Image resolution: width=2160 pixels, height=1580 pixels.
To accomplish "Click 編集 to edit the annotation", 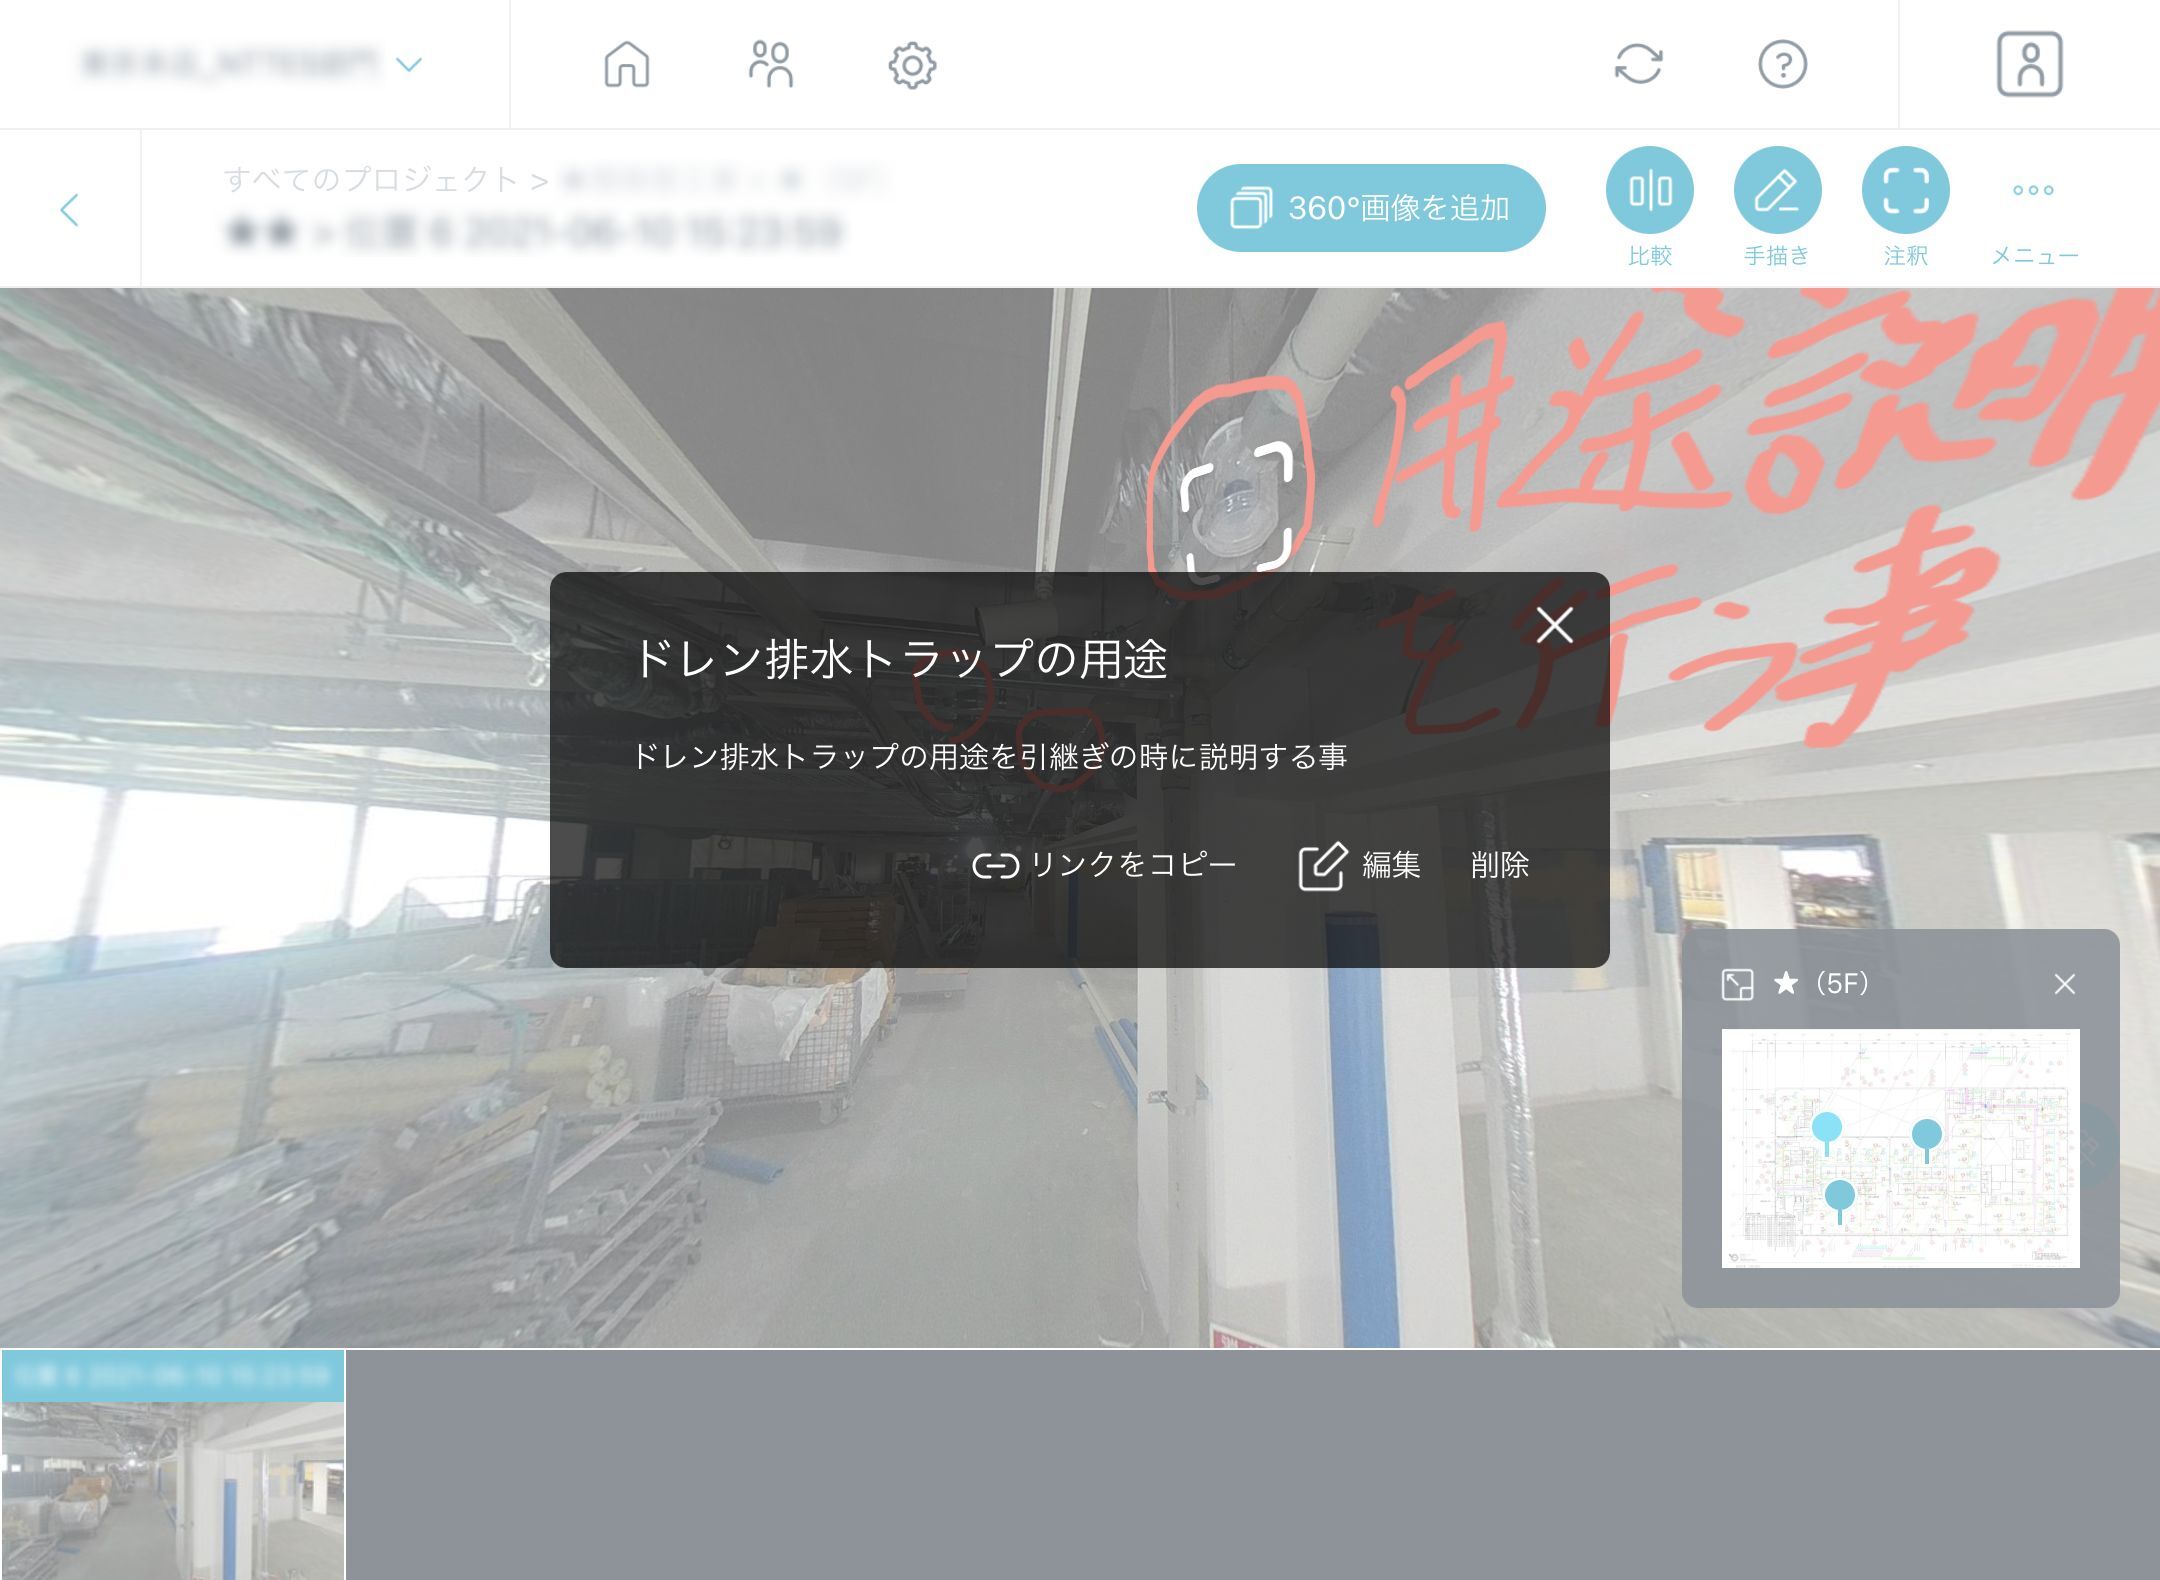I will click(1360, 865).
